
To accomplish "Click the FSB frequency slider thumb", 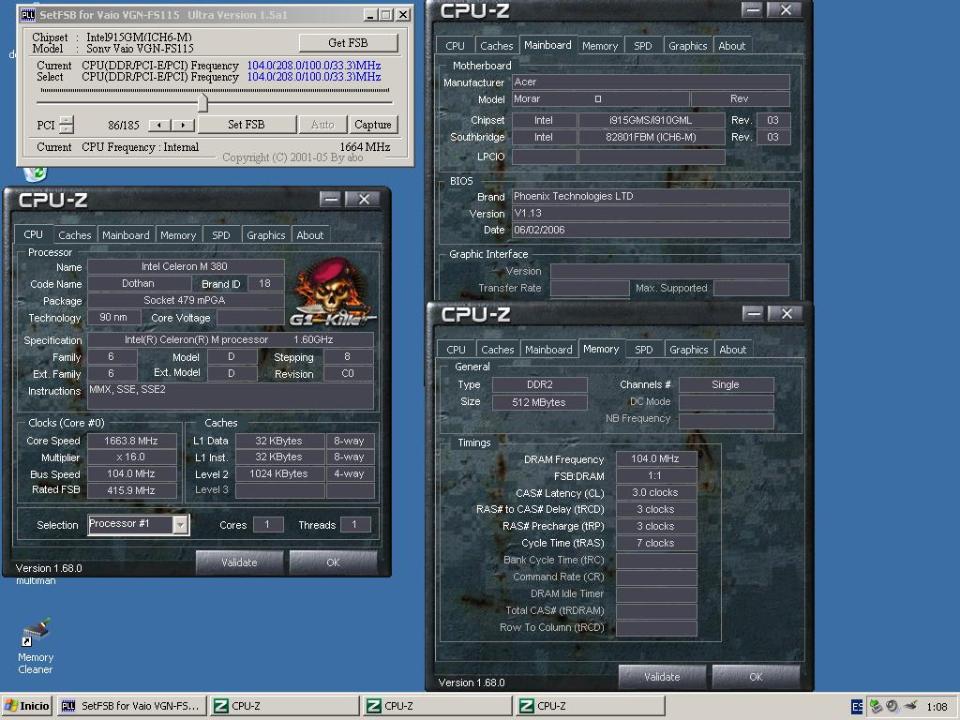I will point(203,102).
